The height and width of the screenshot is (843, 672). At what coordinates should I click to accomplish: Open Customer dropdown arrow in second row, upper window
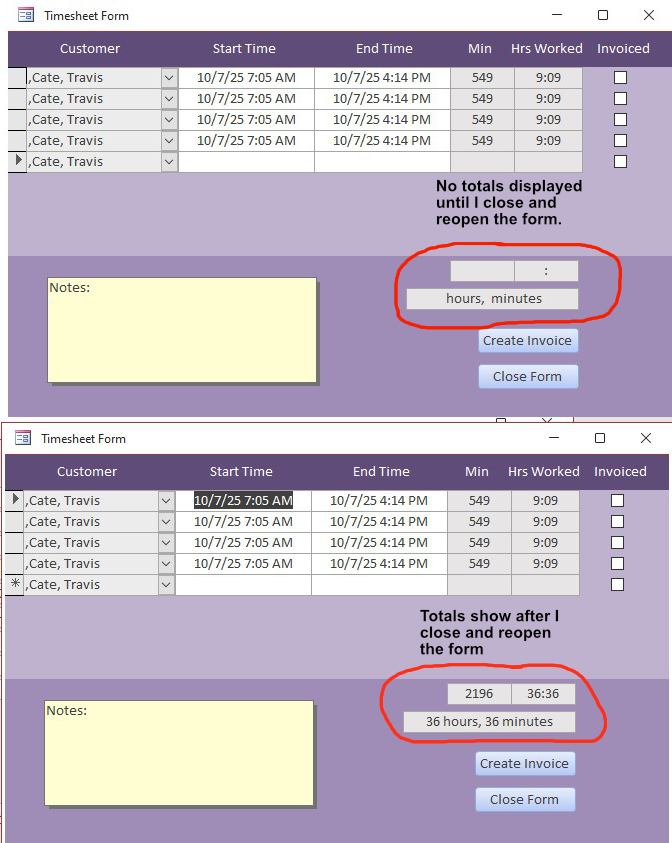pyautogui.click(x=169, y=98)
